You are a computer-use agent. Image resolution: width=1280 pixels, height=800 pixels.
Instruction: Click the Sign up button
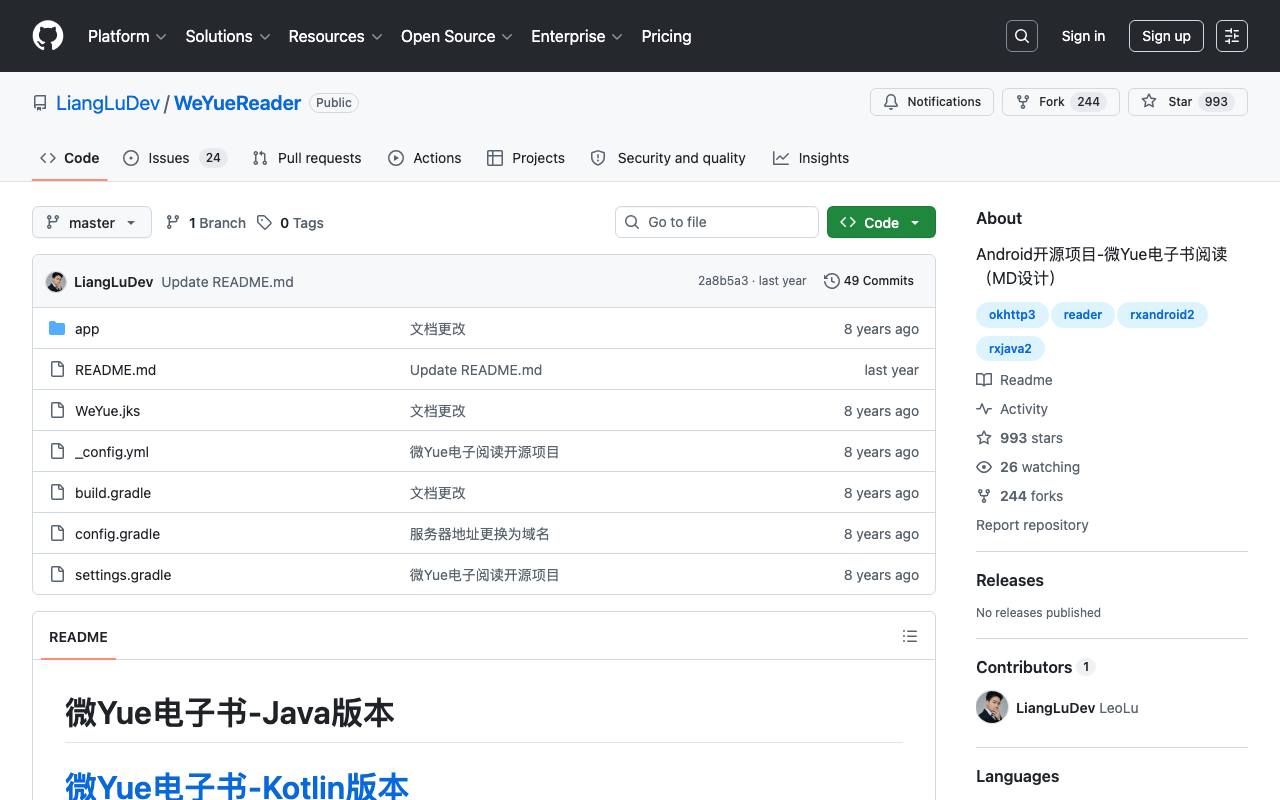[x=1166, y=36]
